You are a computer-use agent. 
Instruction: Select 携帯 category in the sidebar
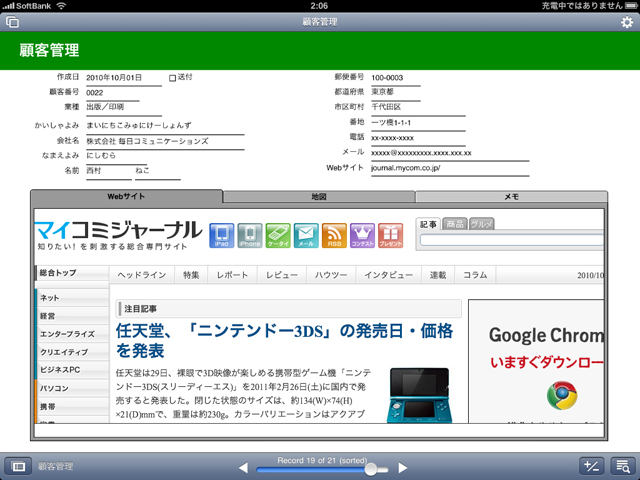(x=72, y=406)
